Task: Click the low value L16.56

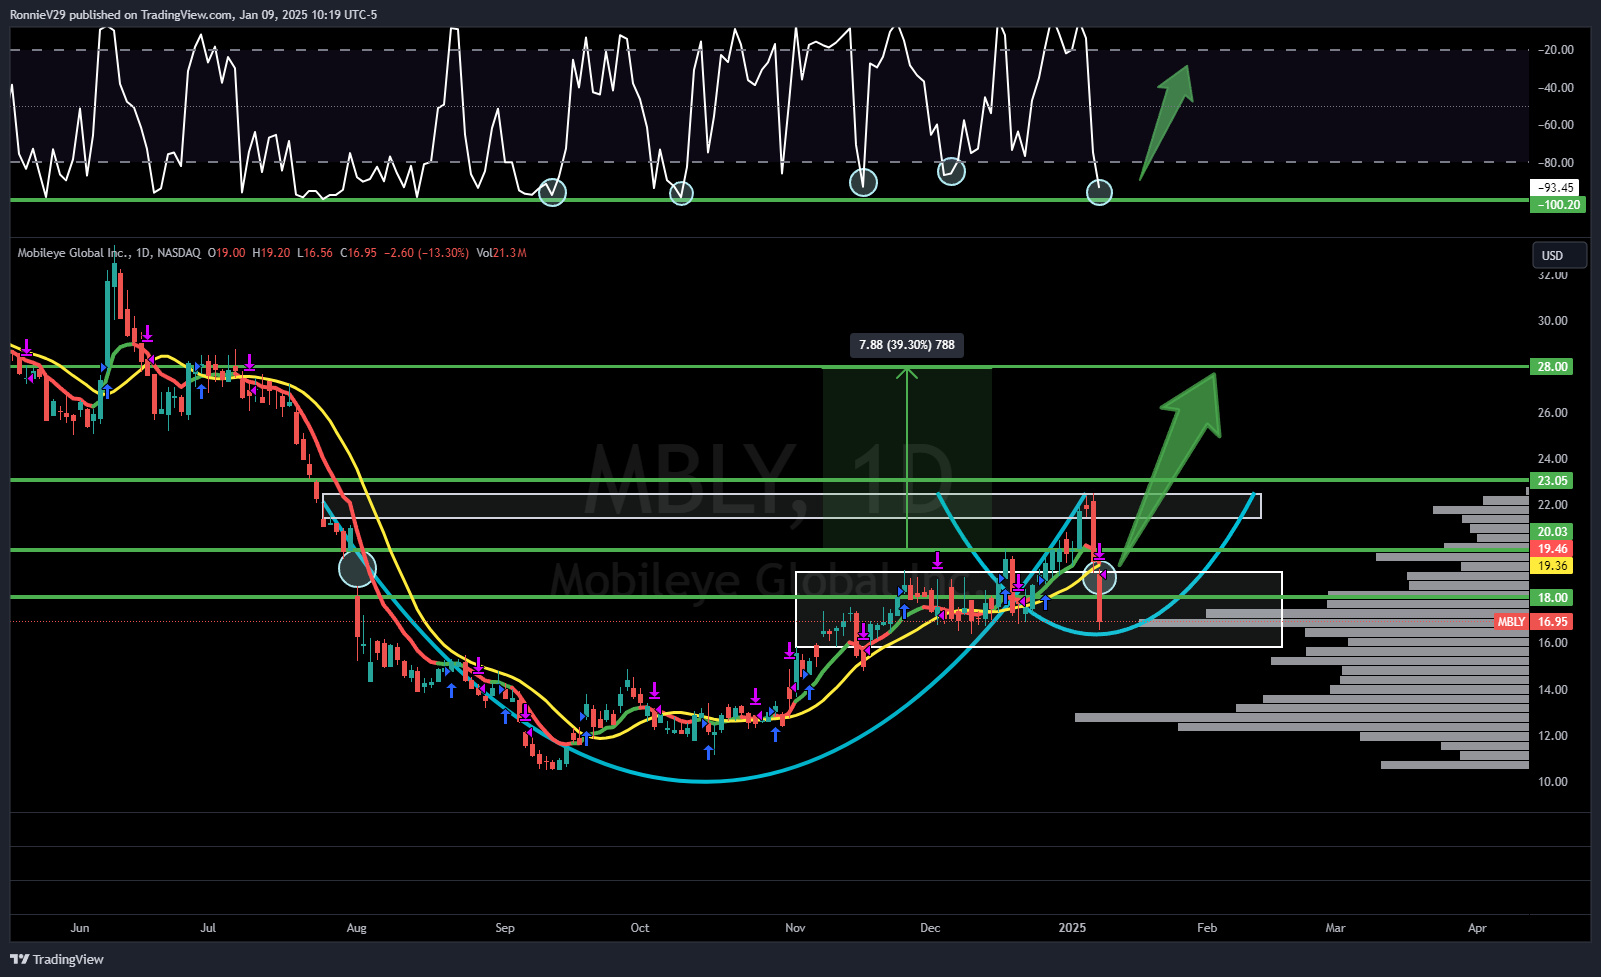Action: [x=315, y=253]
